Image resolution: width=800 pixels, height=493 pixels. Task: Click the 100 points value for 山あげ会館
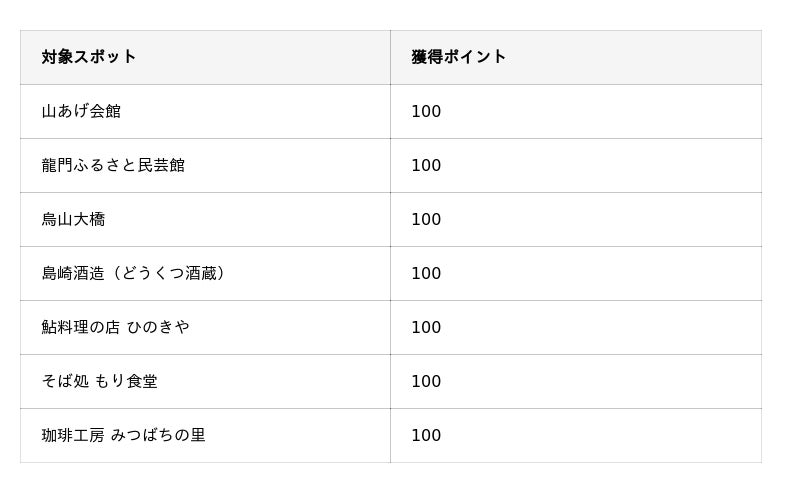click(x=426, y=111)
